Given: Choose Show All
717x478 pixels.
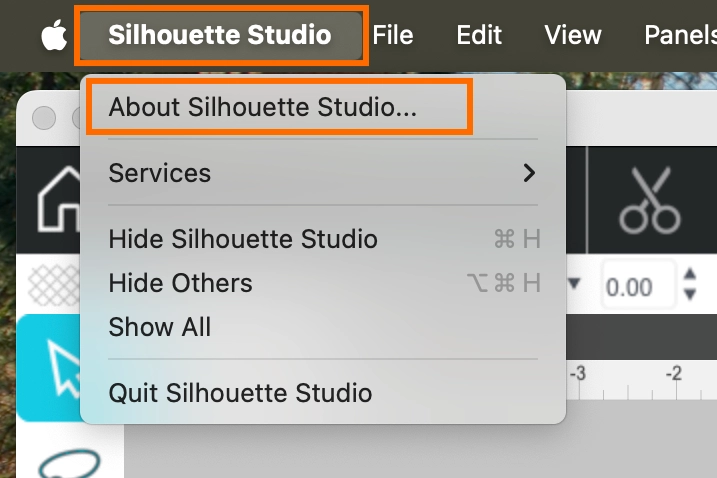Looking at the screenshot, I should (160, 326).
